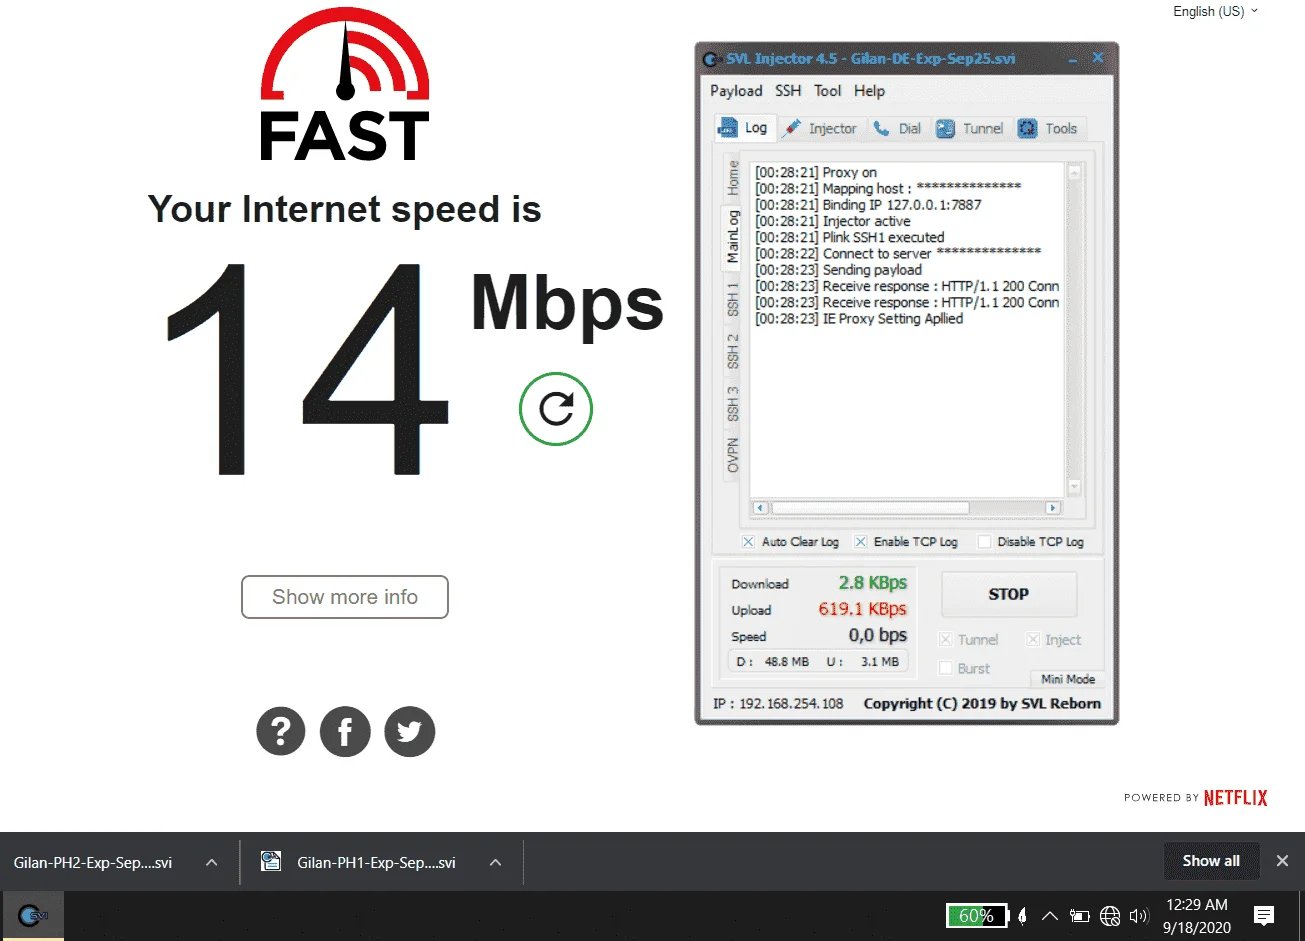Close the downloads bar with X

click(x=1282, y=861)
